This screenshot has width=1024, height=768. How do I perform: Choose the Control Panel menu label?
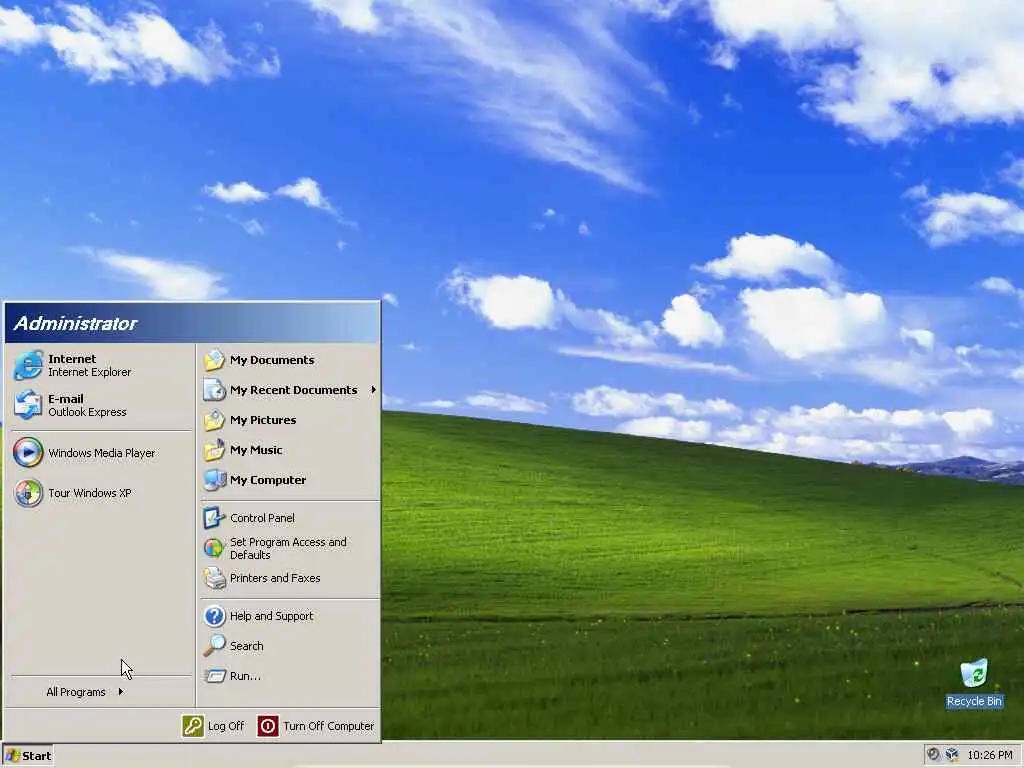coord(262,518)
